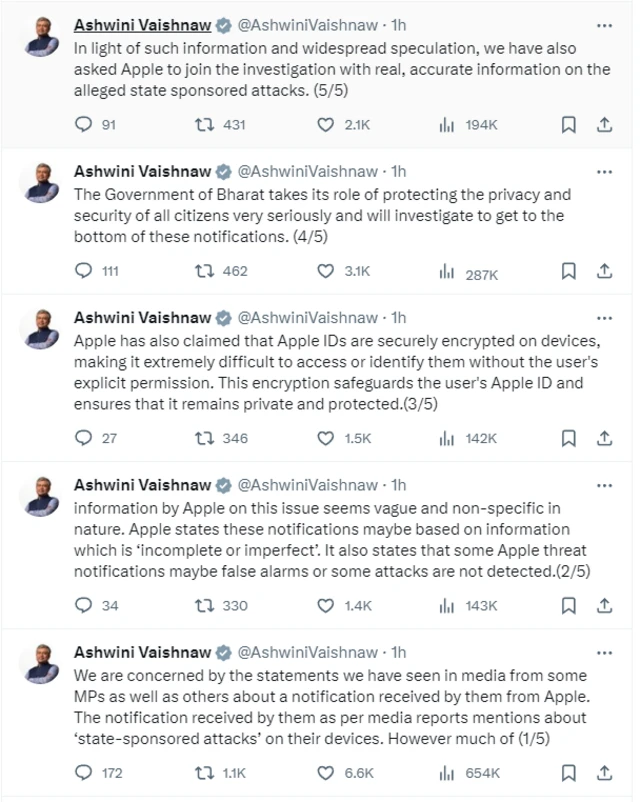Open the 1h timestamp of the (3/5) tweet
The width and height of the screenshot is (640, 802).
pos(399,318)
